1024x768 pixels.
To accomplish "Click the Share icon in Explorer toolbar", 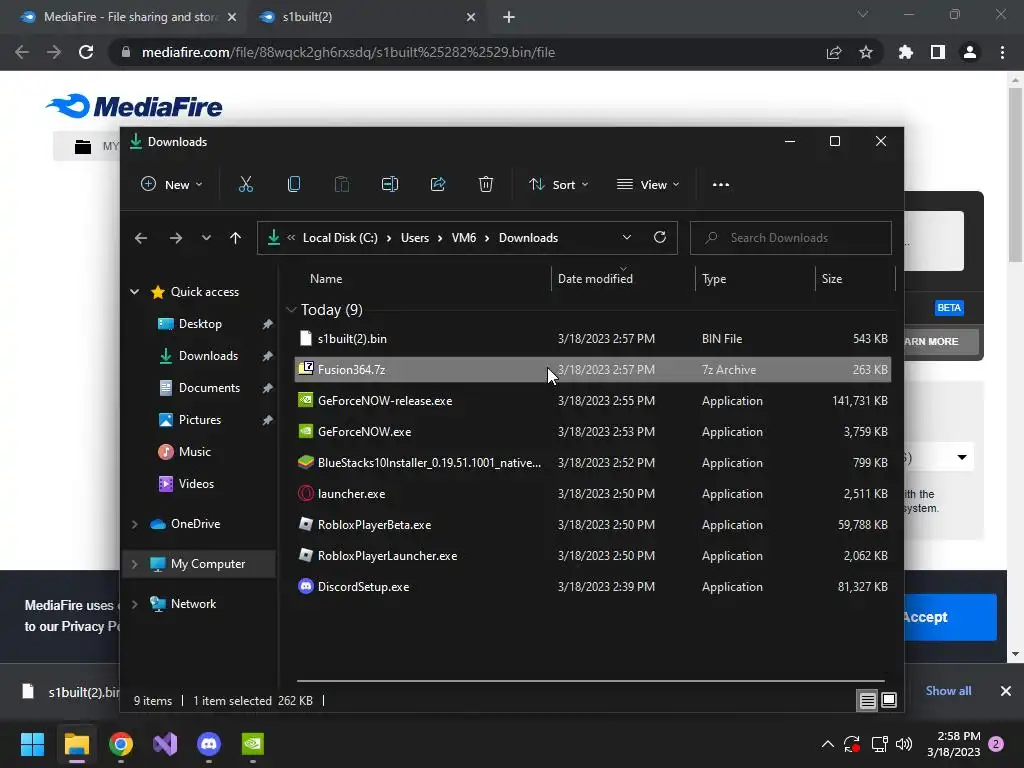I will click(438, 185).
